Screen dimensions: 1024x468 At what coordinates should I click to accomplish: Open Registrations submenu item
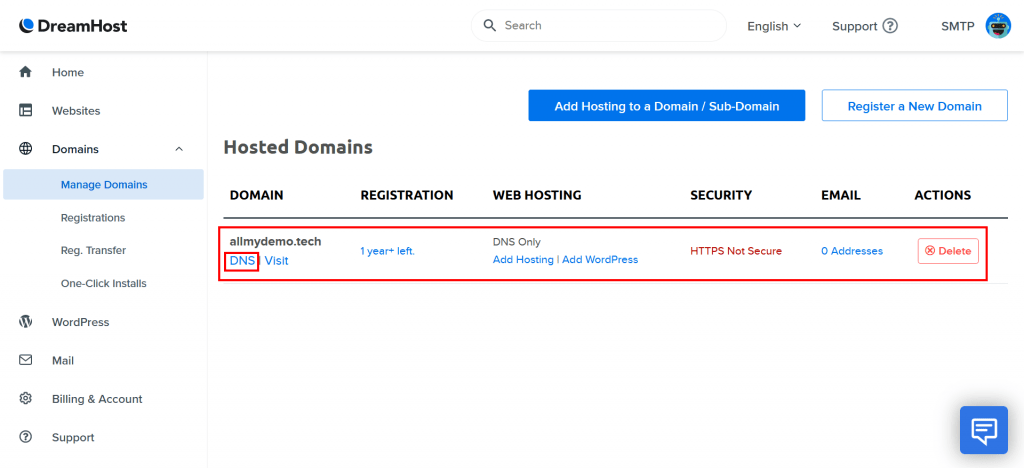click(x=93, y=217)
